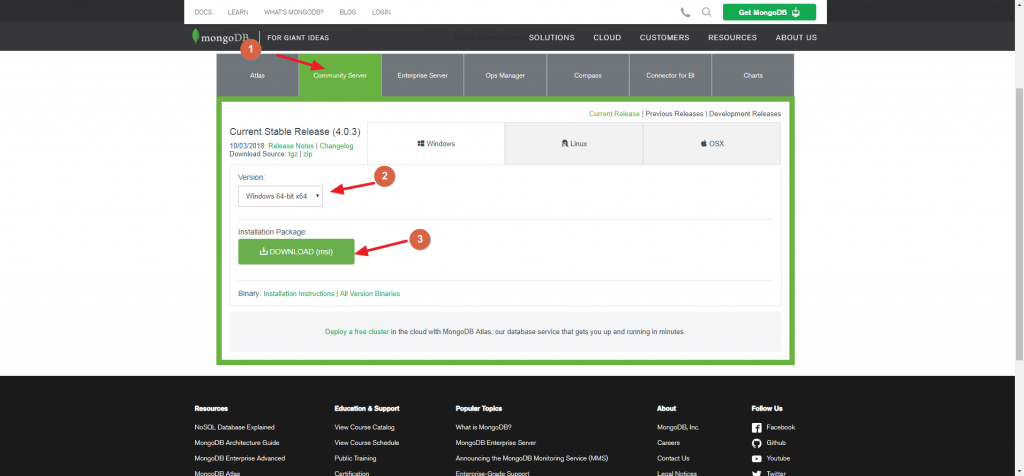Open the RESOURCES nav menu
The image size is (1024, 476).
click(732, 38)
